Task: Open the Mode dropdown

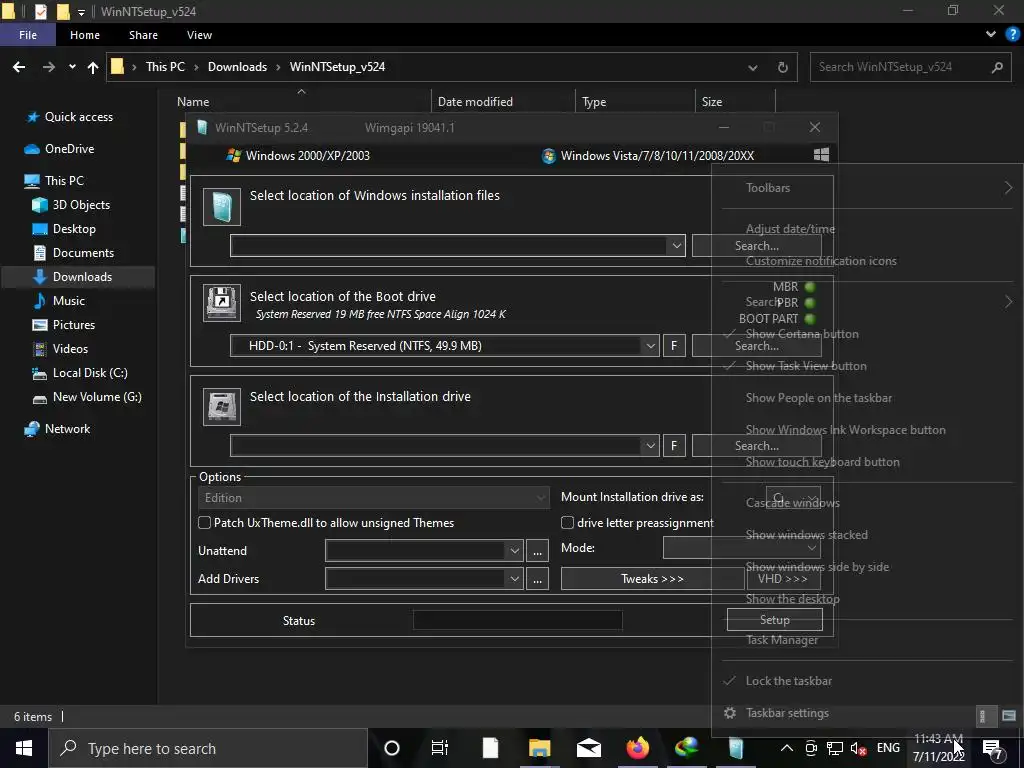Action: pyautogui.click(x=742, y=548)
